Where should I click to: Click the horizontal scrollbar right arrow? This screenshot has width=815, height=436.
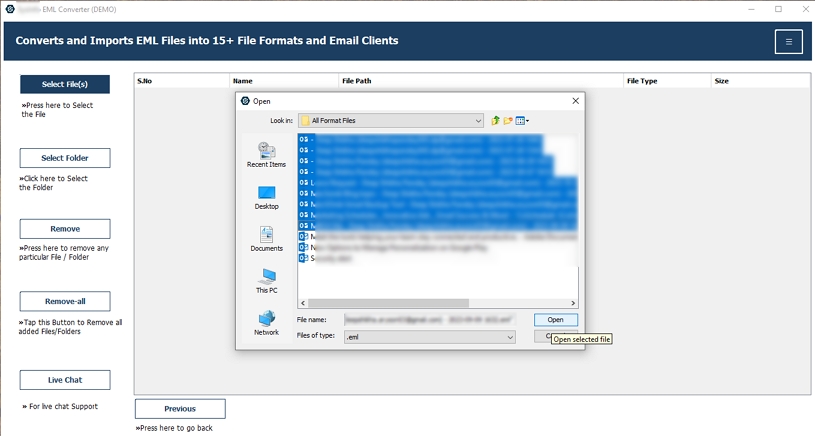pyautogui.click(x=573, y=303)
